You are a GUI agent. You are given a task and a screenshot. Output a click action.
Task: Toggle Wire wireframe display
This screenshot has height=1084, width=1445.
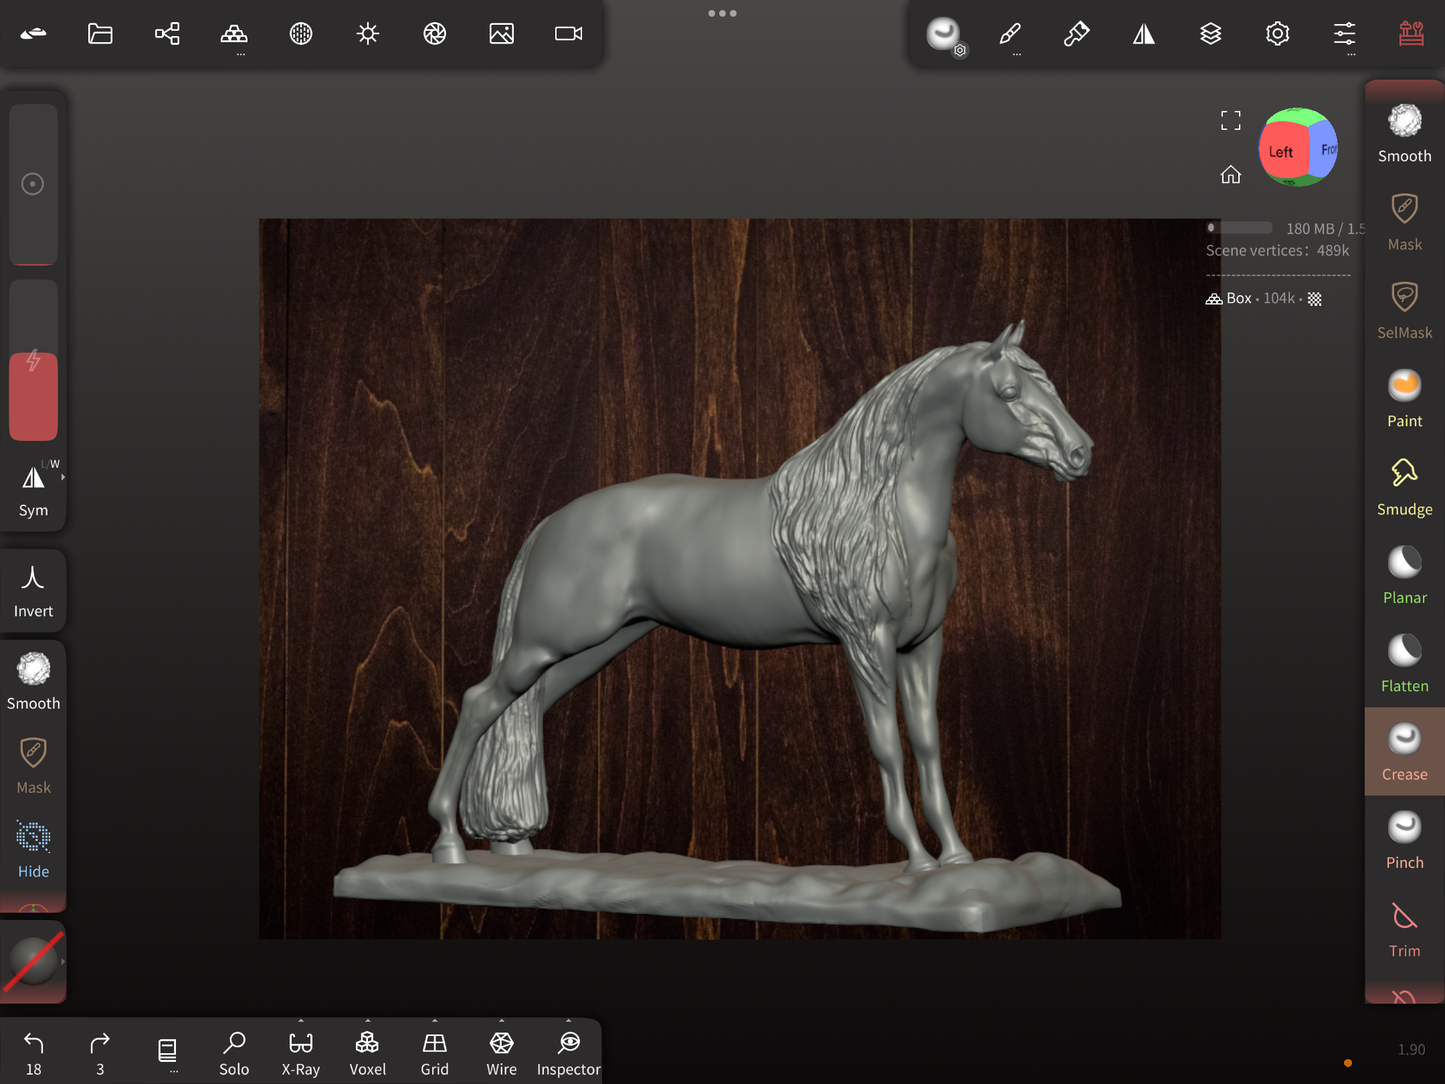pyautogui.click(x=501, y=1052)
